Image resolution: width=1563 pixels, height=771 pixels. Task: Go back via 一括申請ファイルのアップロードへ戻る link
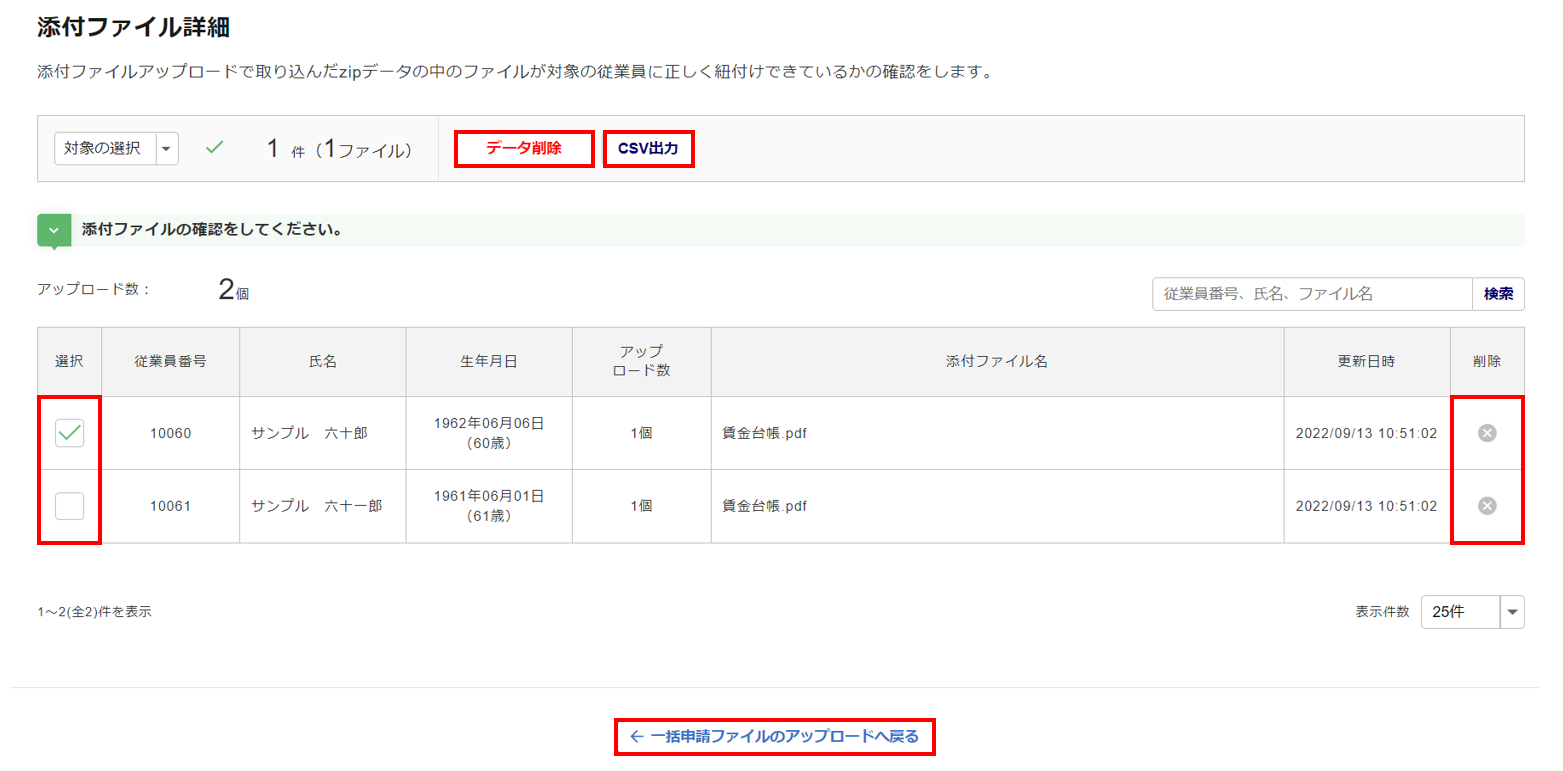tap(774, 737)
